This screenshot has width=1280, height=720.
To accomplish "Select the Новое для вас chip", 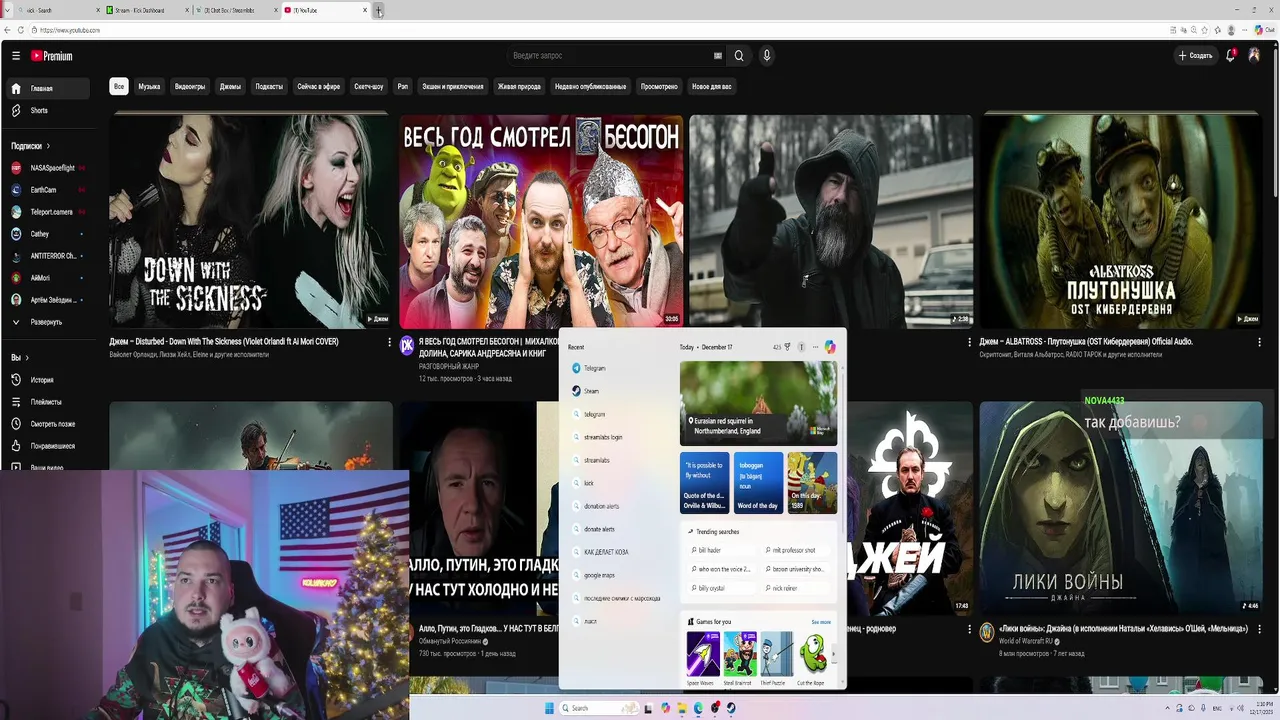I will pos(712,87).
